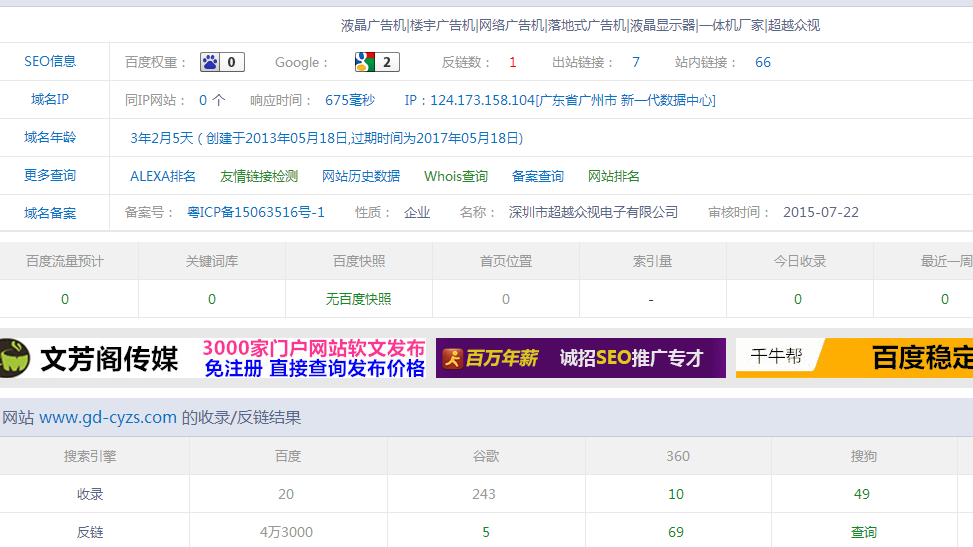Image resolution: width=973 pixels, height=547 pixels.
Task: Open the 百万年薪 SEO recruiting banner
Action: (x=581, y=358)
